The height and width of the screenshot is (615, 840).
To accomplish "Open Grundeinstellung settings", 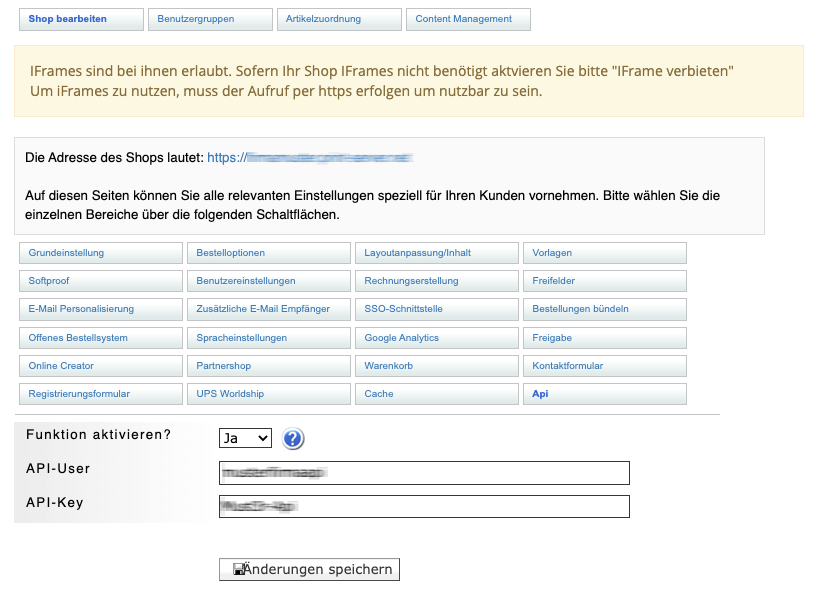I will tap(101, 253).
